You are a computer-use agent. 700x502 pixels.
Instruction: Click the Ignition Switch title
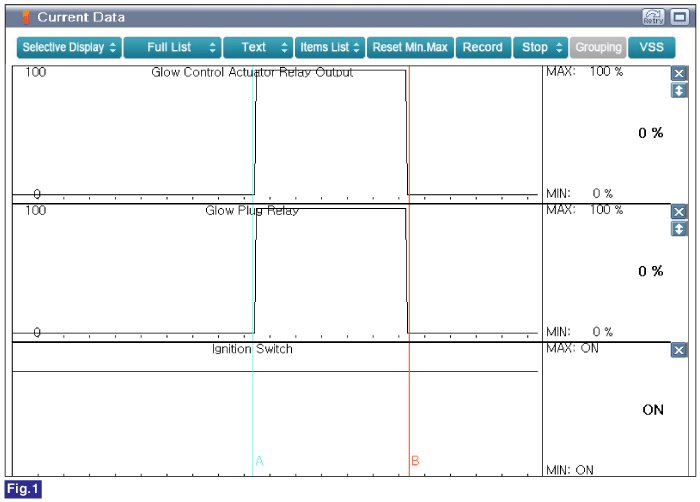(252, 349)
